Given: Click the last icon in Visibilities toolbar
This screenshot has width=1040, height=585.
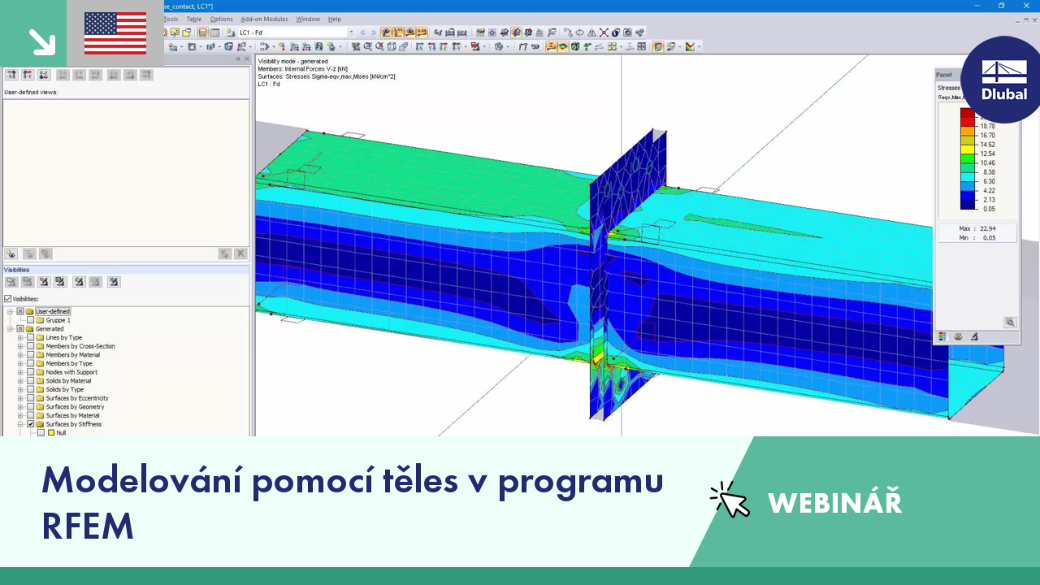Looking at the screenshot, I should pos(114,282).
